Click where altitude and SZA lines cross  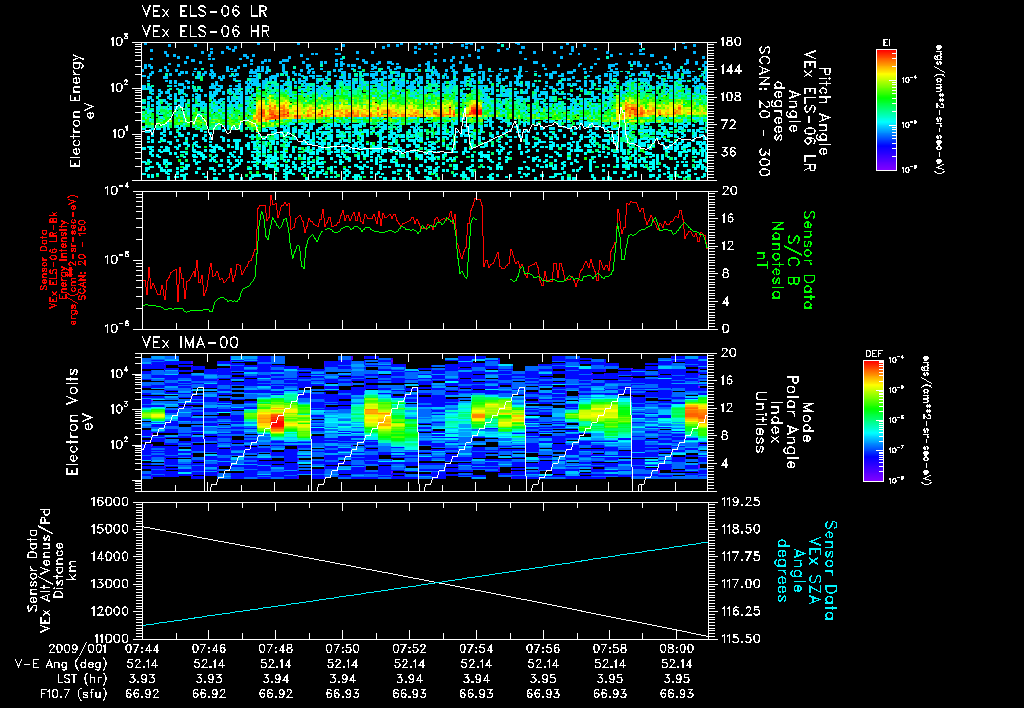tap(442, 582)
